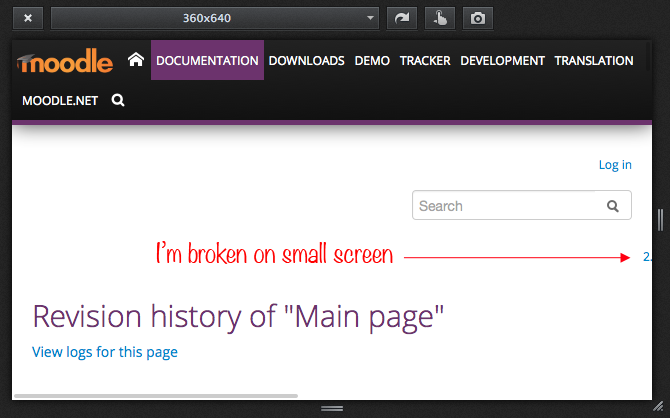Click the Moodle logo
This screenshot has width=670, height=418.
click(65, 61)
